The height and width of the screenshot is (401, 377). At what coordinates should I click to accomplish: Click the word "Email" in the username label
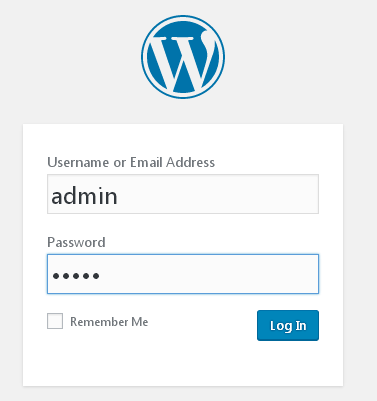pyautogui.click(x=147, y=162)
